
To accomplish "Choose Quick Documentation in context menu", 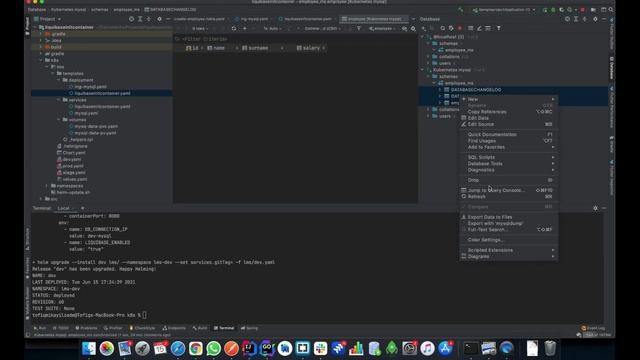I will click(509, 134).
